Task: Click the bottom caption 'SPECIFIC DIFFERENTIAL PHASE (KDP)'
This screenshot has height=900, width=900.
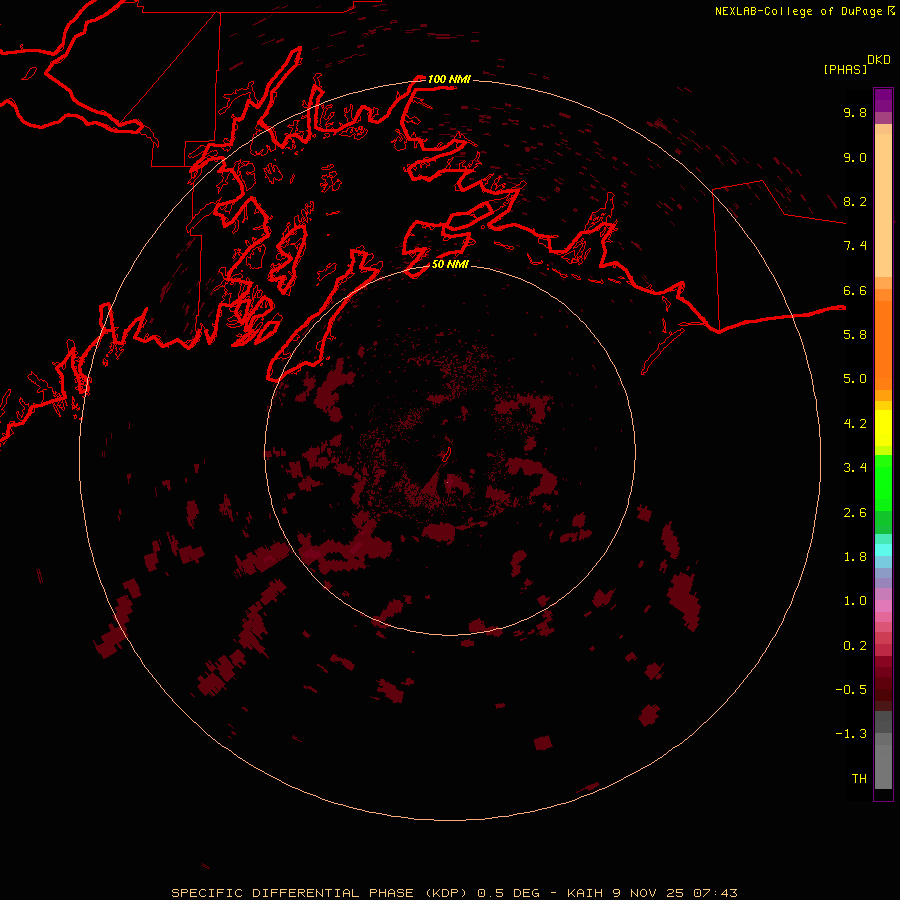Action: pos(318,893)
